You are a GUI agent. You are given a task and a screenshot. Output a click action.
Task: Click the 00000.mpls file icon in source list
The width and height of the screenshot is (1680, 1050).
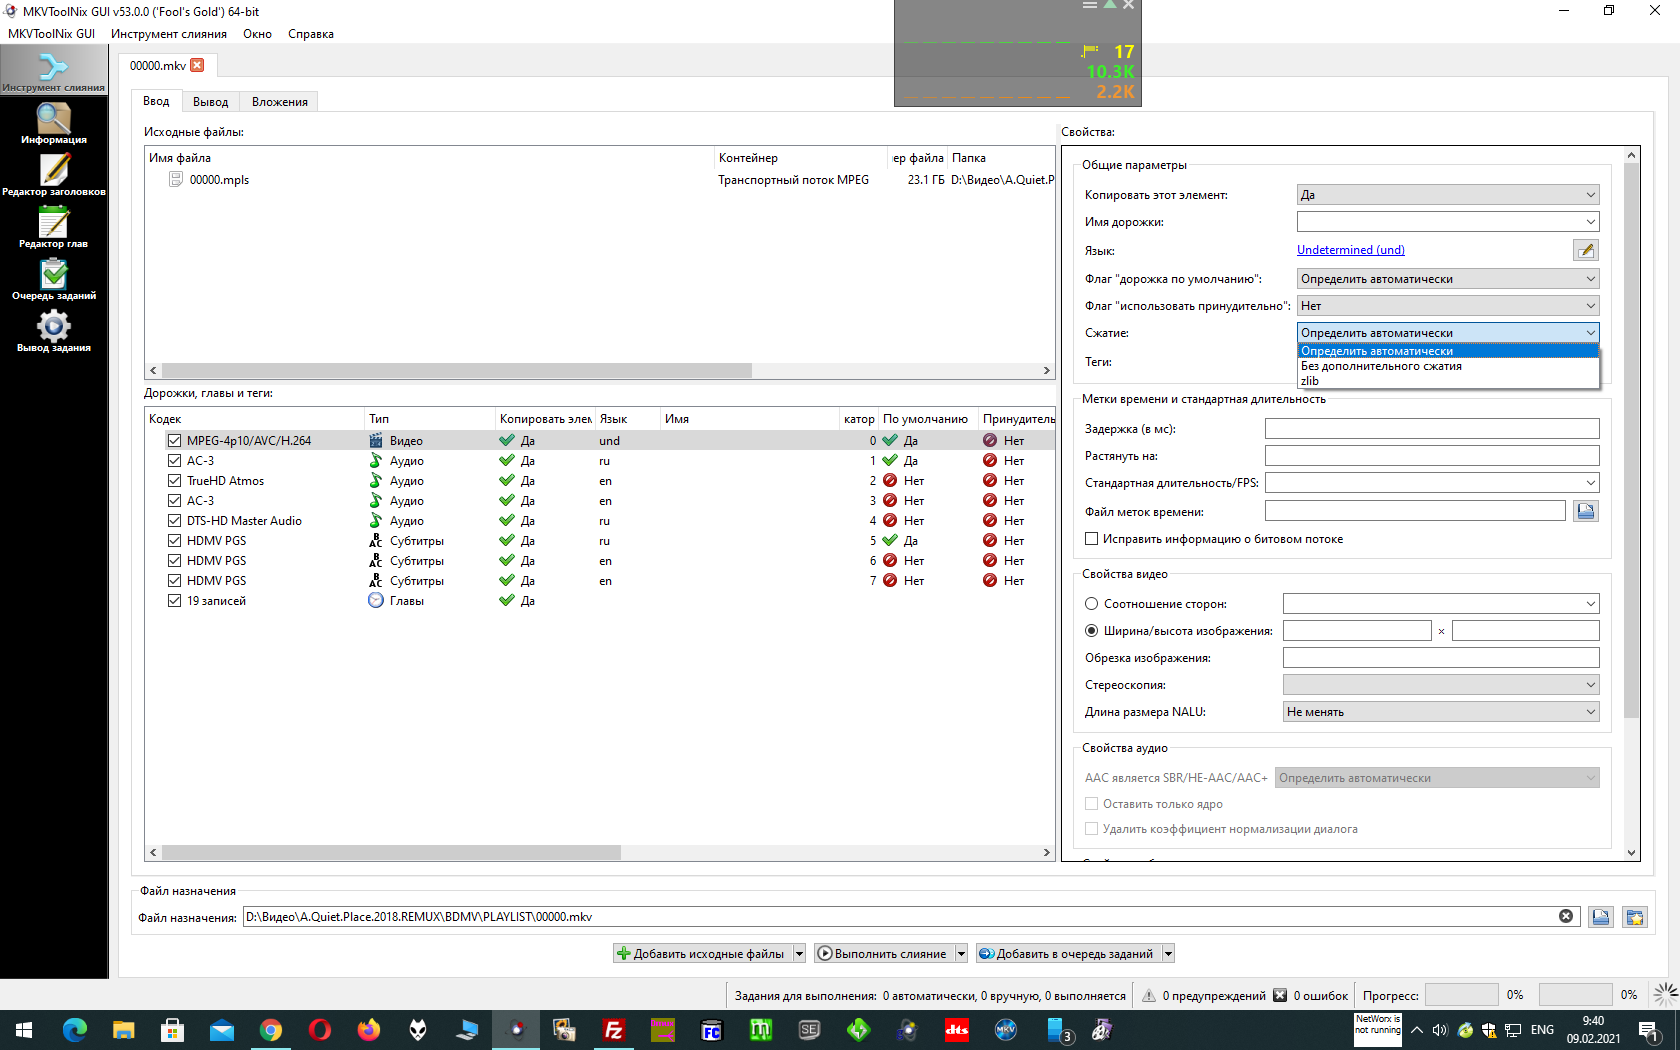pyautogui.click(x=176, y=179)
